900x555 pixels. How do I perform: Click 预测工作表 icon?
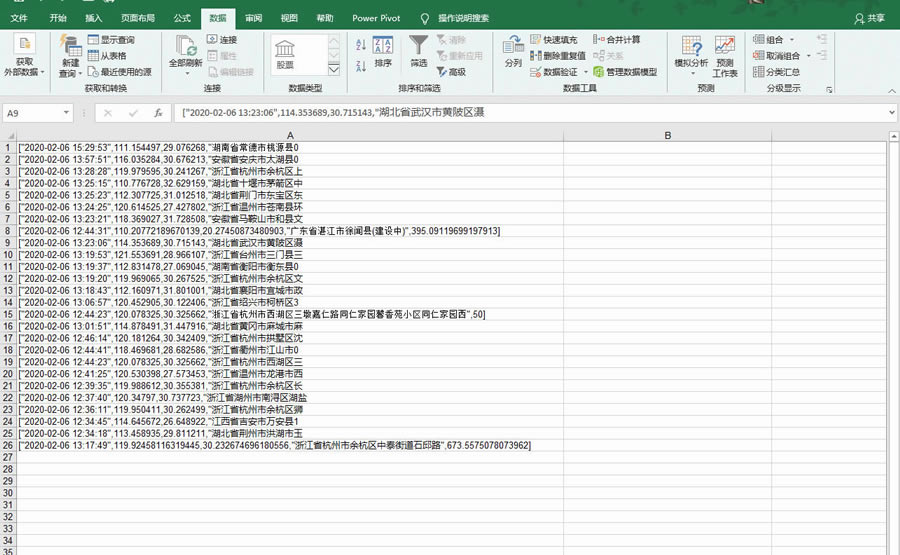725,56
